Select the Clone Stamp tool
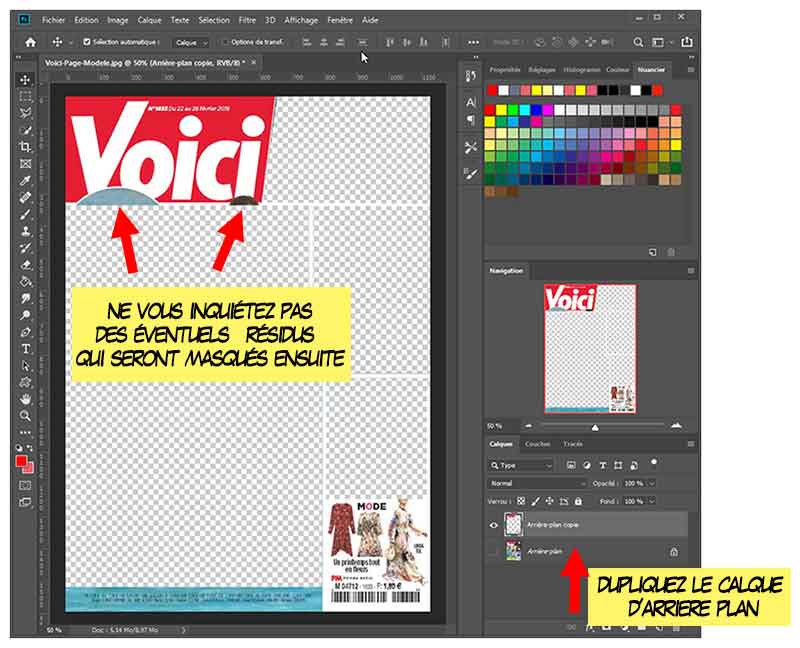Image resolution: width=800 pixels, height=648 pixels. (24, 231)
